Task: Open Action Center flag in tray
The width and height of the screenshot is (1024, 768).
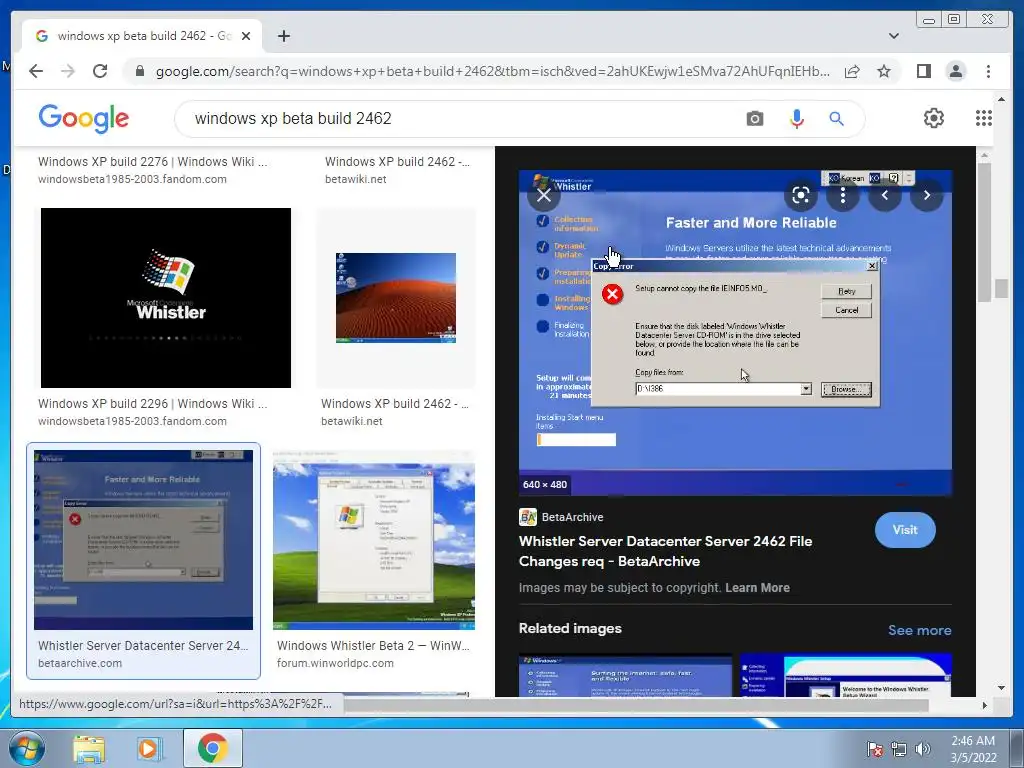Action: (874, 749)
